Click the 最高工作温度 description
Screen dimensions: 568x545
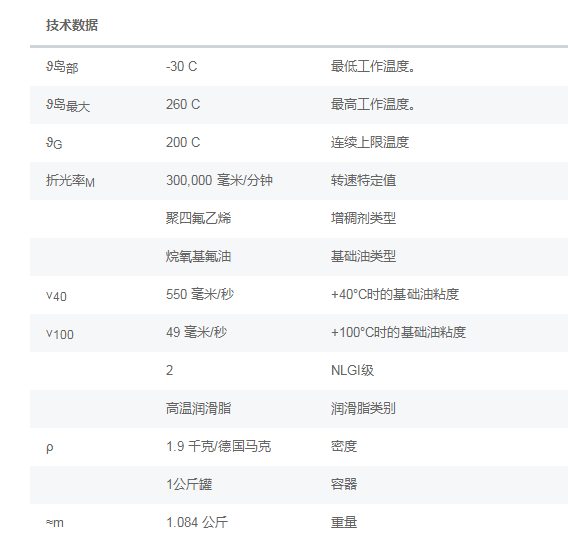pyautogui.click(x=373, y=105)
